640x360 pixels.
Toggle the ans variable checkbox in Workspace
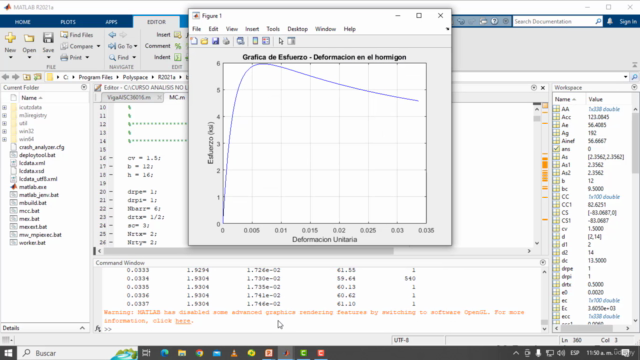click(556, 149)
